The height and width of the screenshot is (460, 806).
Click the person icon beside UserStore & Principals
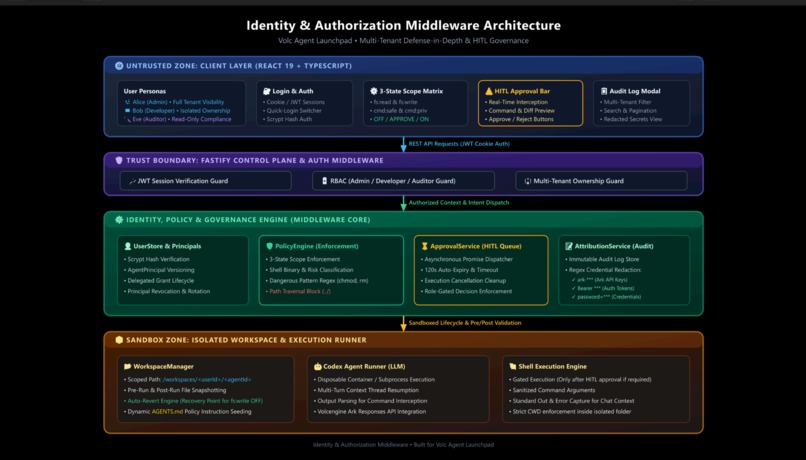[x=128, y=246]
